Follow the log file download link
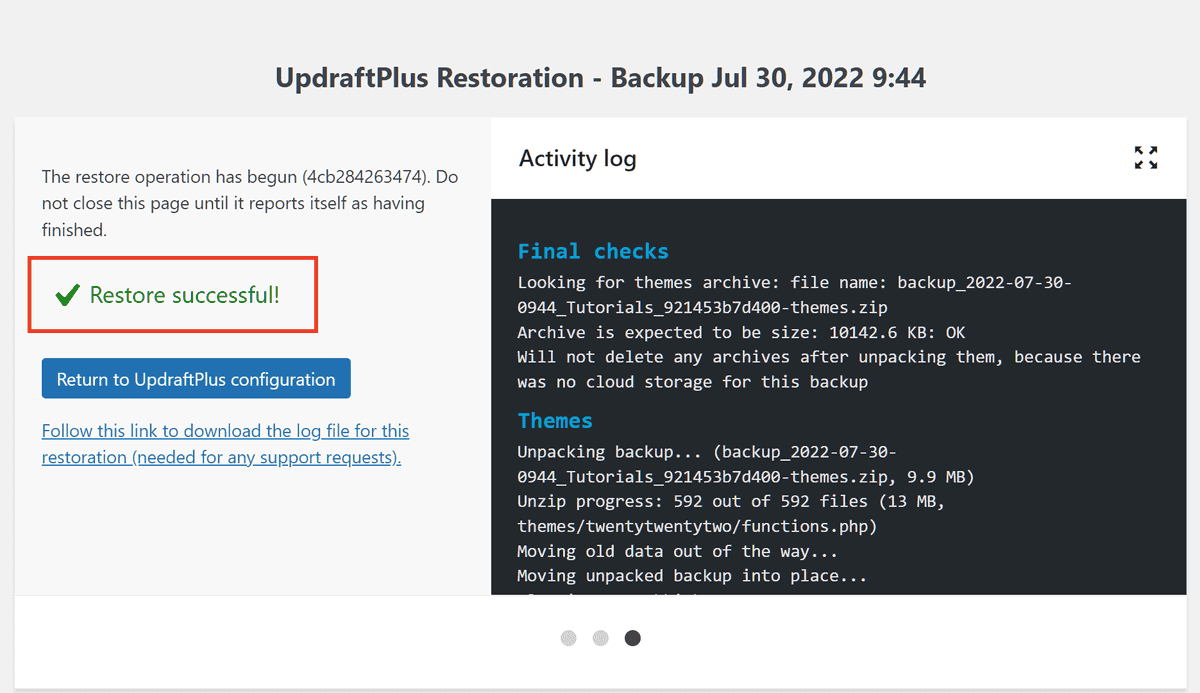The width and height of the screenshot is (1200, 693). tap(224, 443)
